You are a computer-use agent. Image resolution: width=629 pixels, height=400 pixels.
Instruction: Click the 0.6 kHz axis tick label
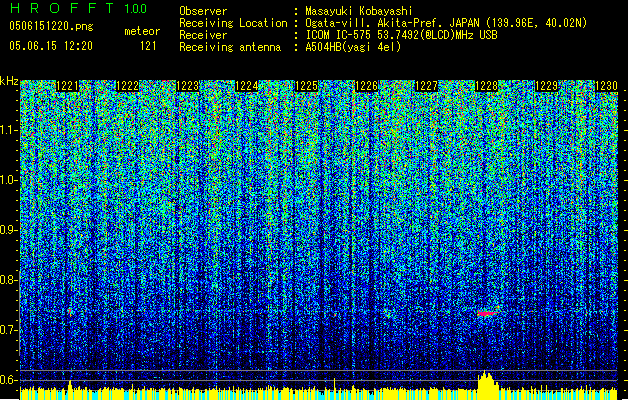9,380
